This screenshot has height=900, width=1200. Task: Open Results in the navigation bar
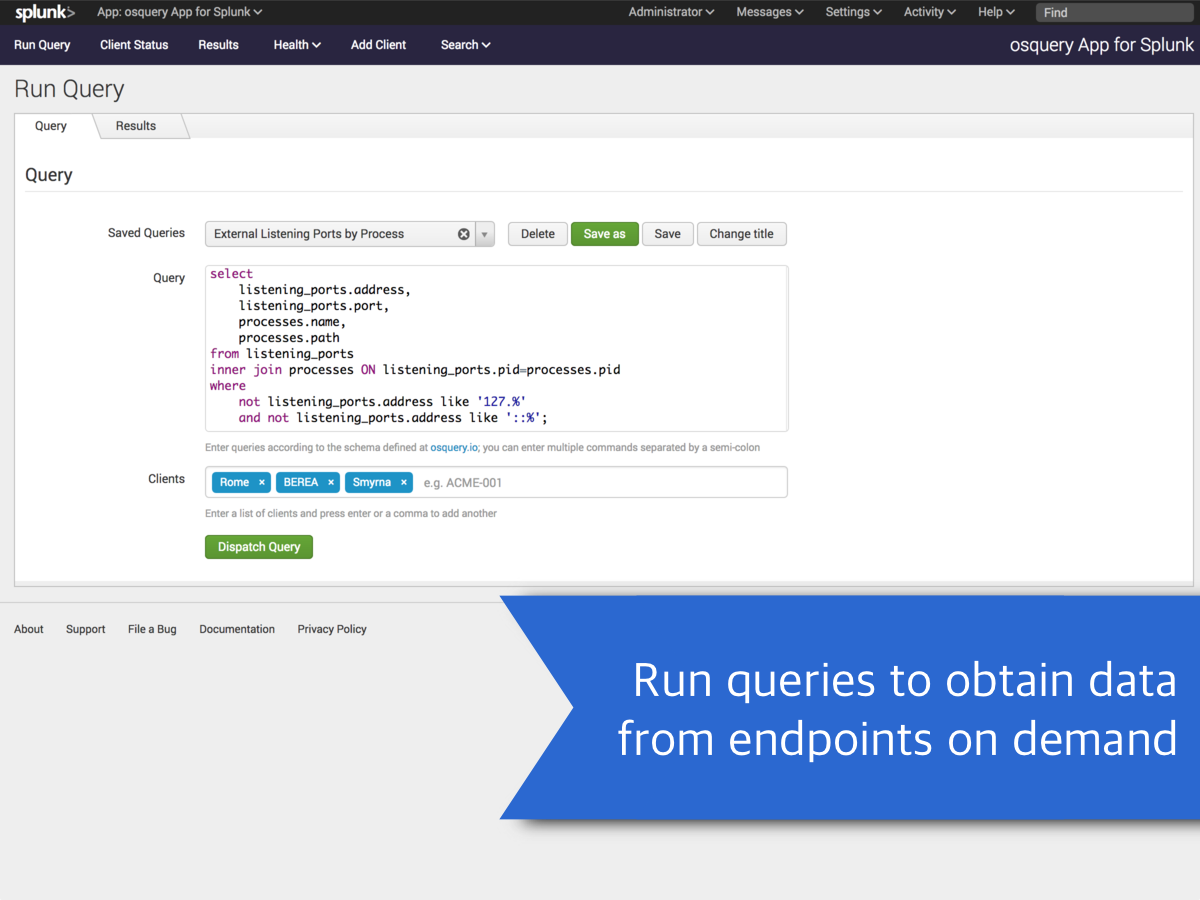click(218, 45)
